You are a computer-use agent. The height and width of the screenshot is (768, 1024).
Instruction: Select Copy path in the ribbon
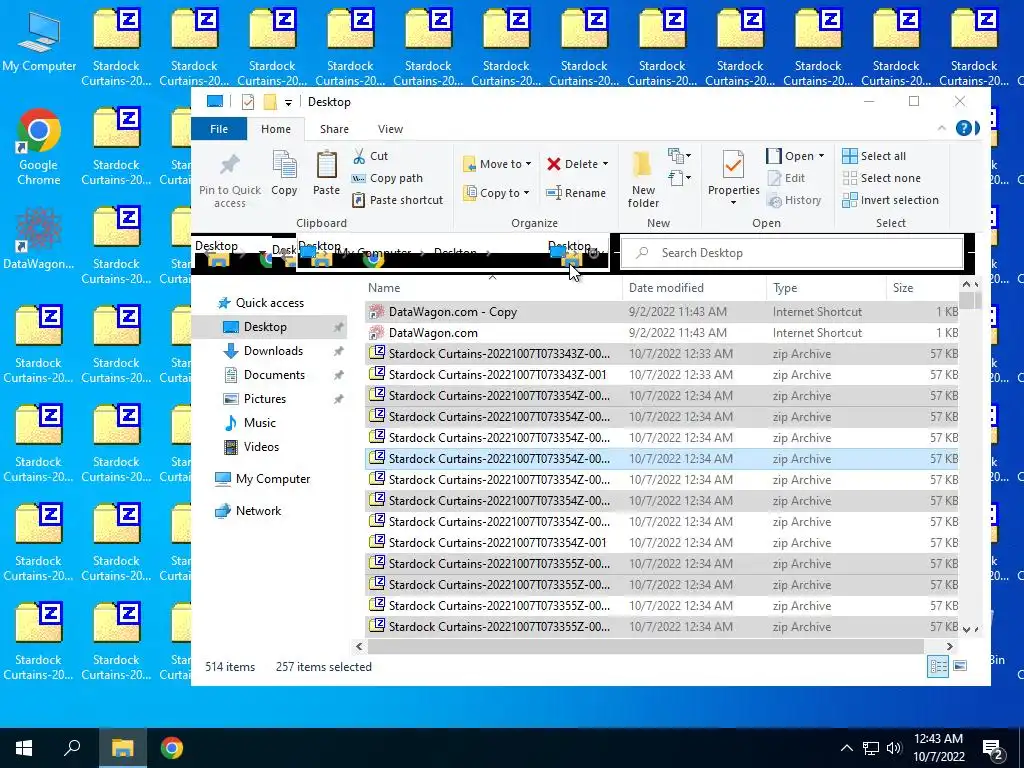pyautogui.click(x=387, y=178)
